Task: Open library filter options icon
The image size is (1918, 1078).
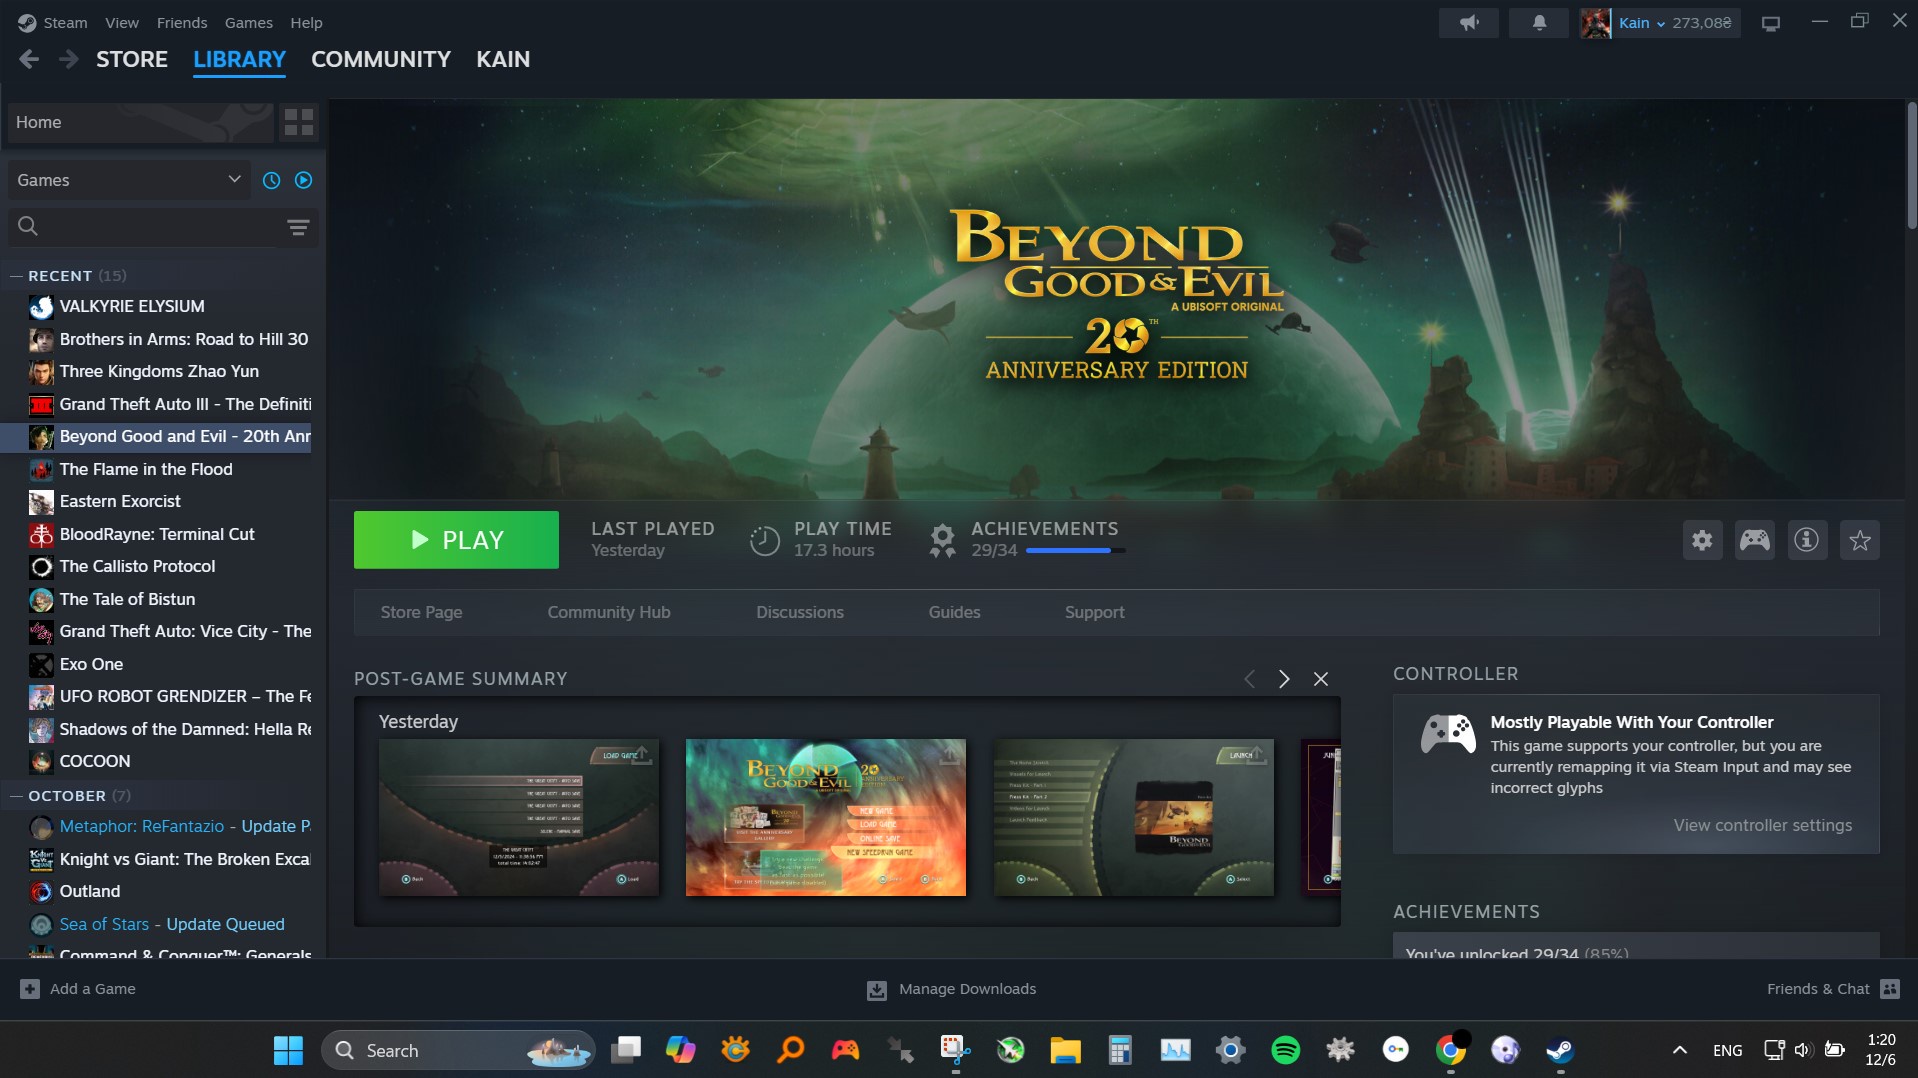Action: pyautogui.click(x=298, y=227)
